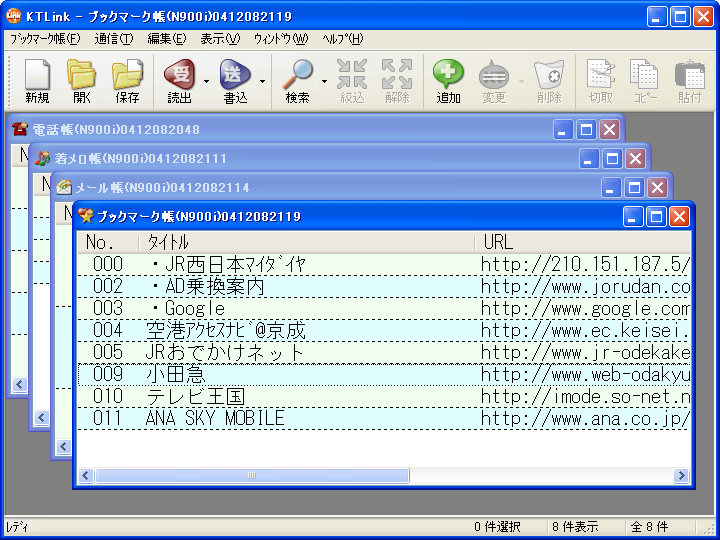
Task: Open the 表示(V) menu
Action: pyautogui.click(x=220, y=39)
